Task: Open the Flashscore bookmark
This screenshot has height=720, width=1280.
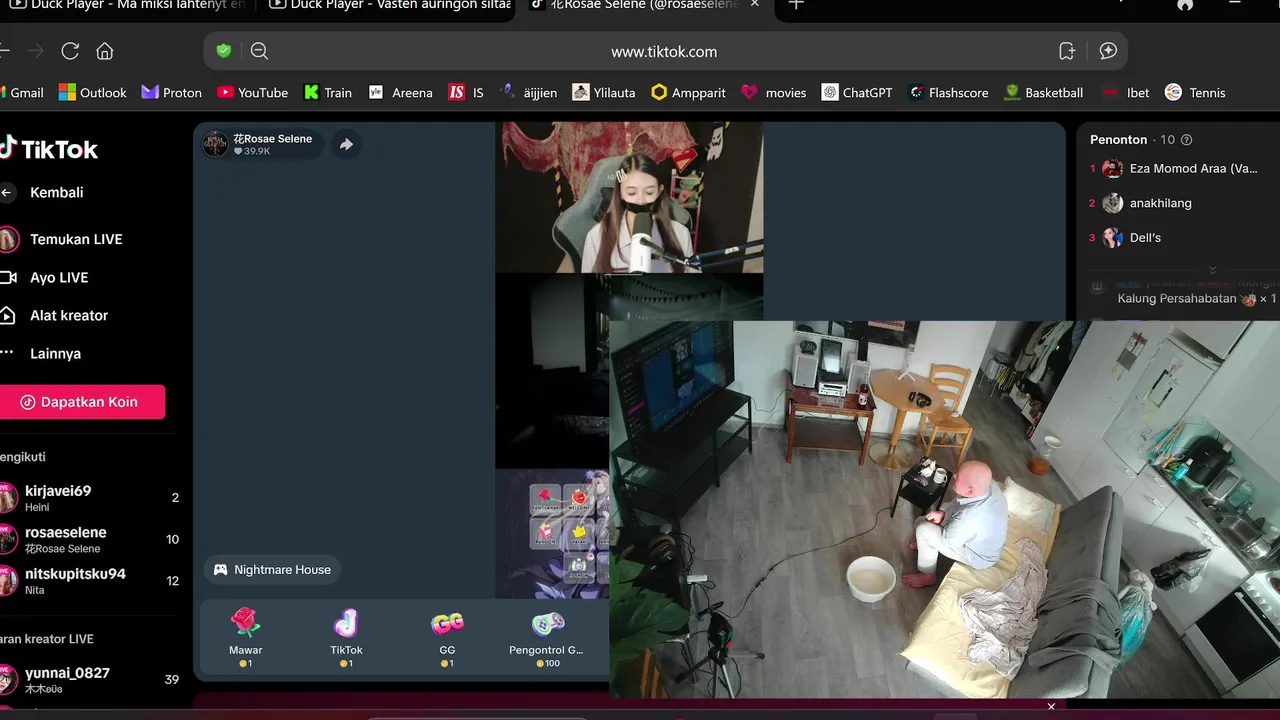Action: click(x=948, y=92)
